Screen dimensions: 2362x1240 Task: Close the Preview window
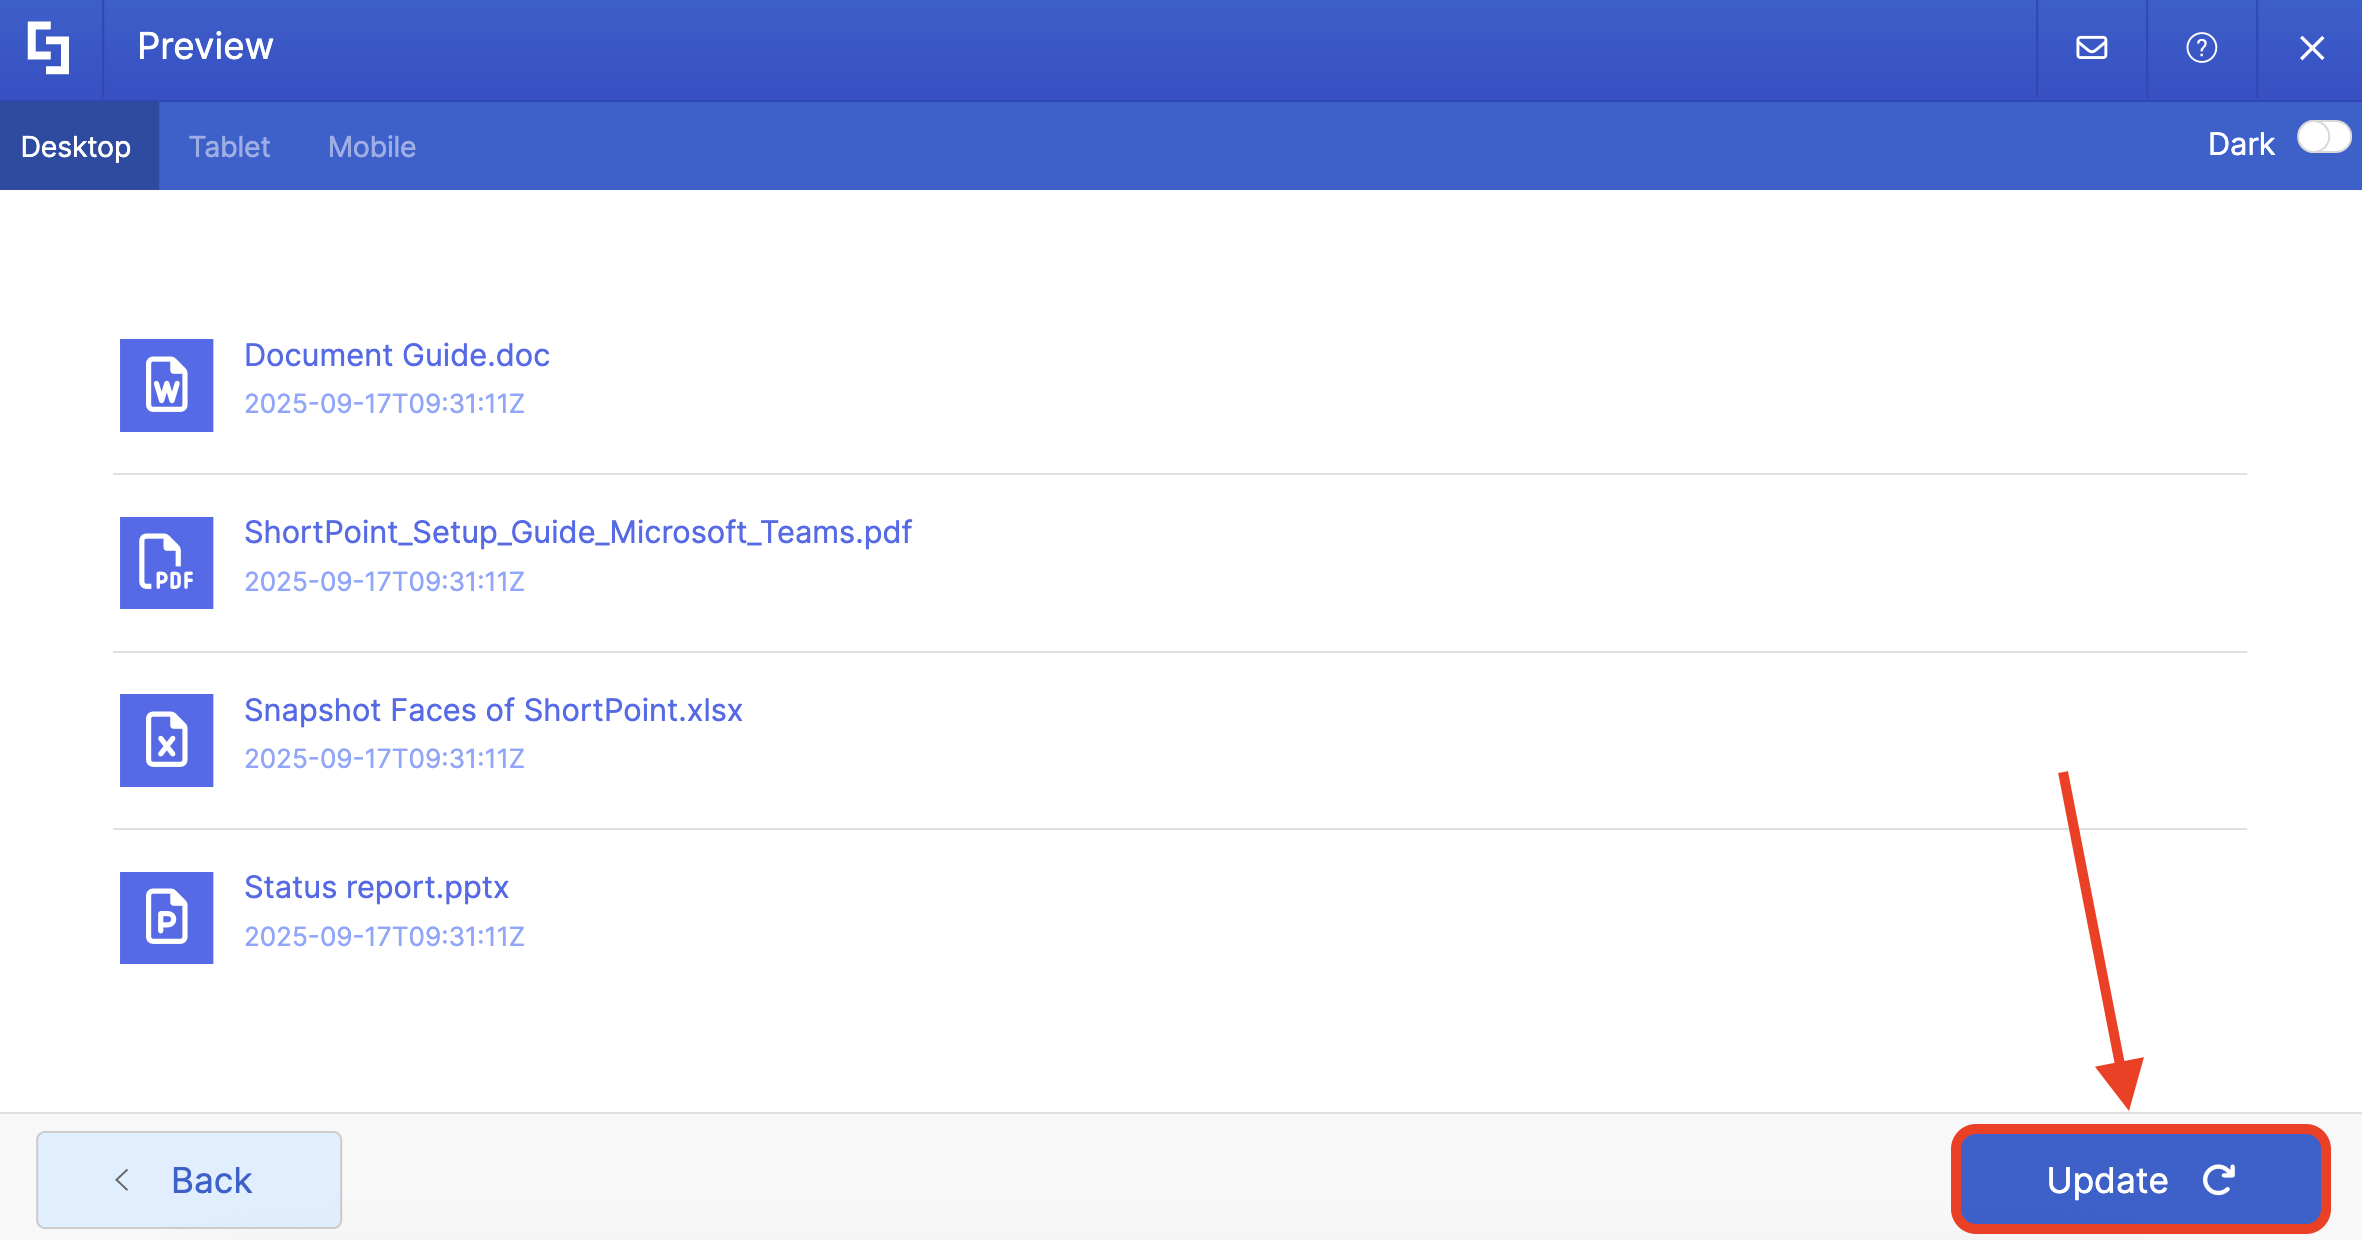2311,48
